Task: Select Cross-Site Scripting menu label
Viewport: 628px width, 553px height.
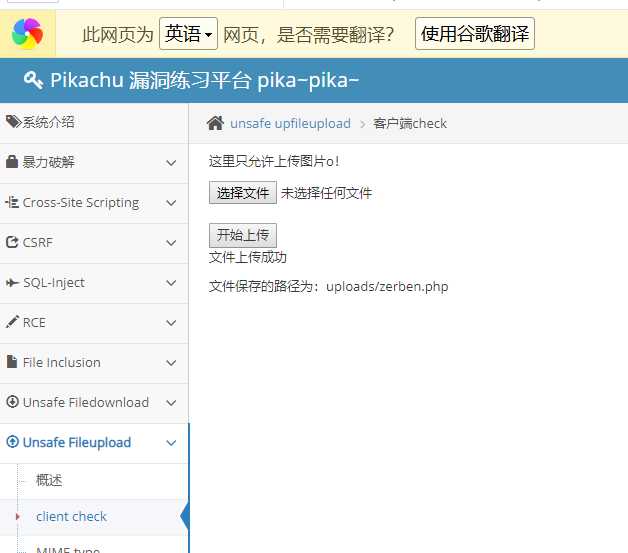Action: pyautogui.click(x=81, y=203)
